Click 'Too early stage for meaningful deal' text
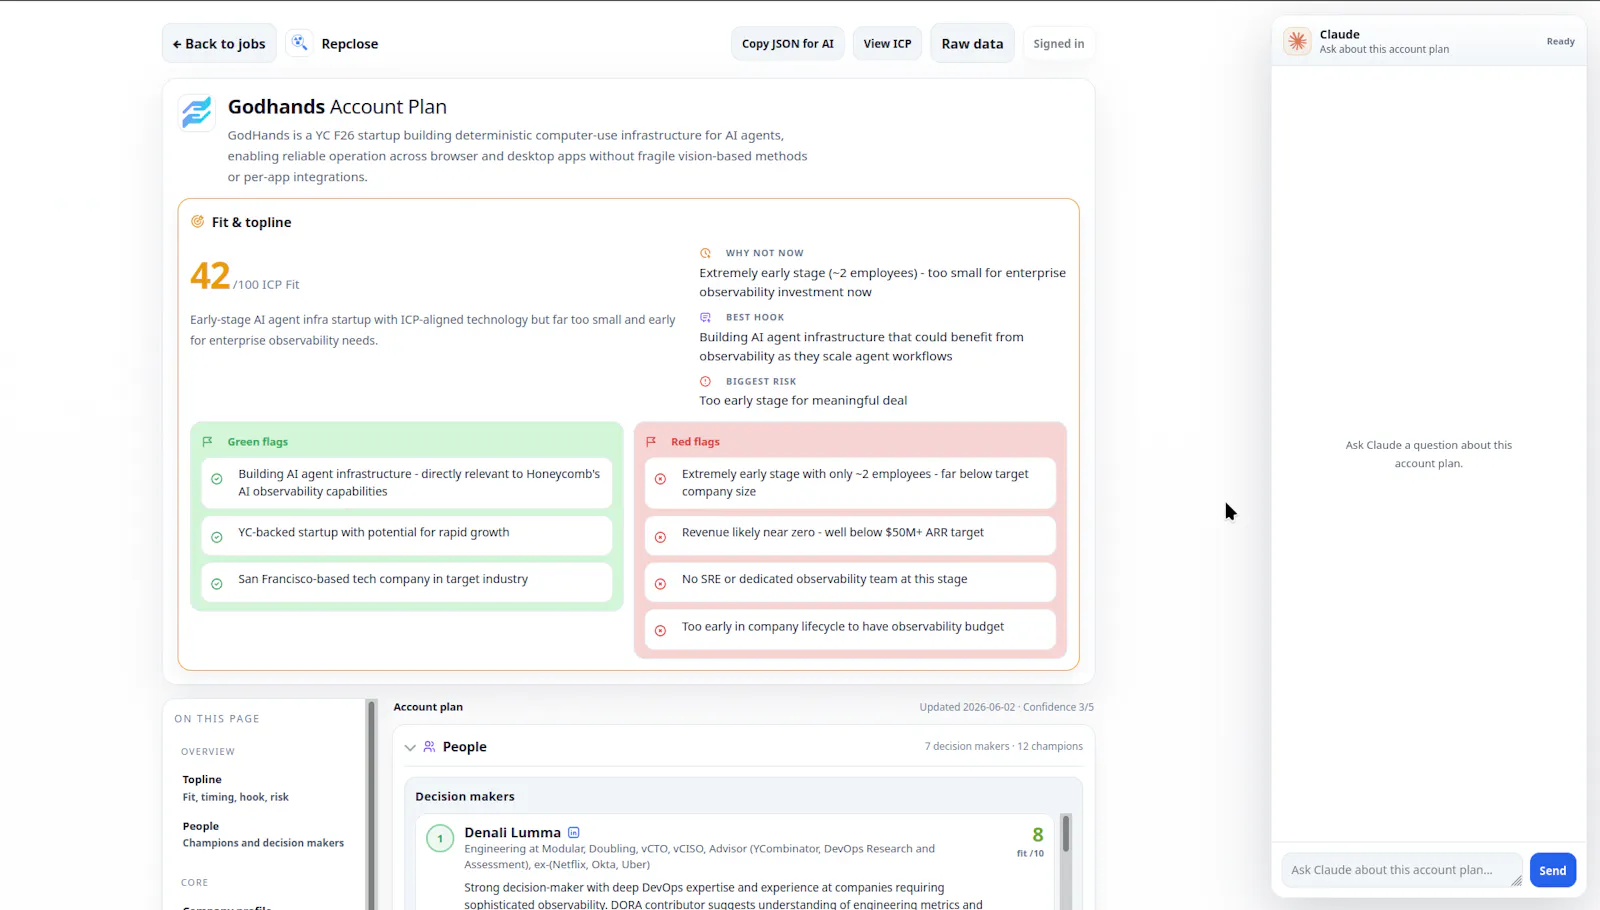Screen dimensions: 1600x910 803,400
